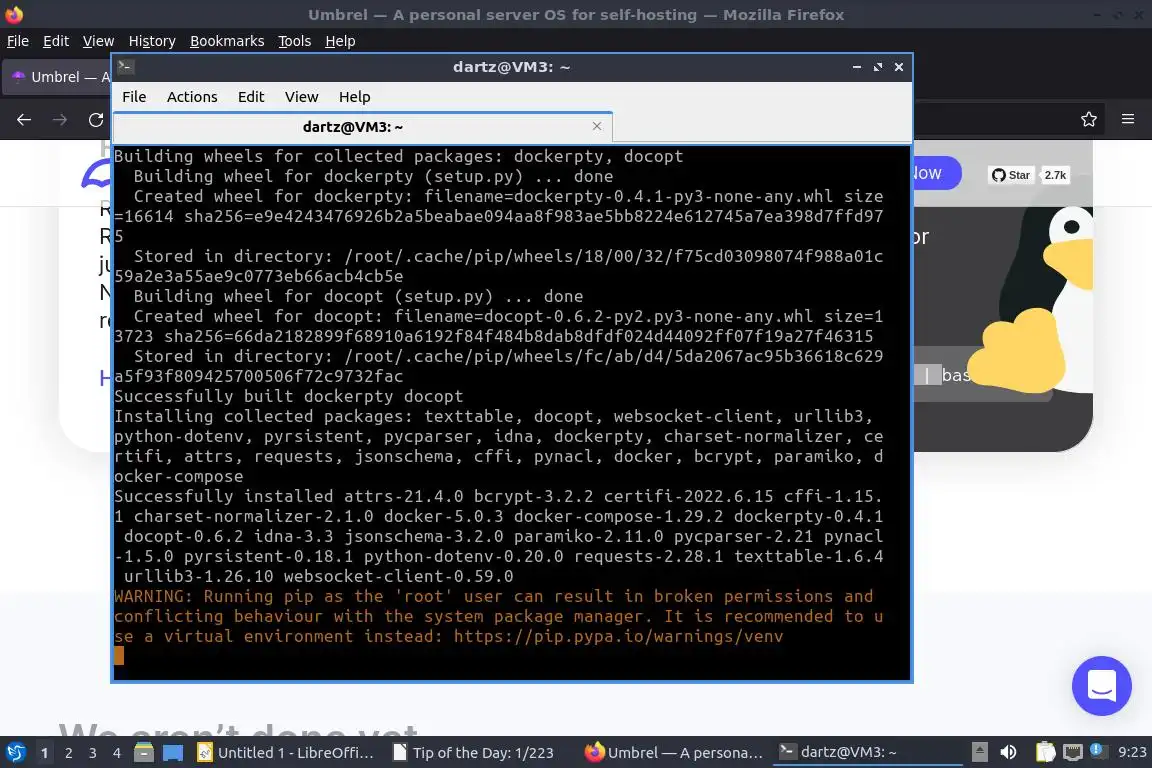Open the Firefox File menu

coord(18,41)
